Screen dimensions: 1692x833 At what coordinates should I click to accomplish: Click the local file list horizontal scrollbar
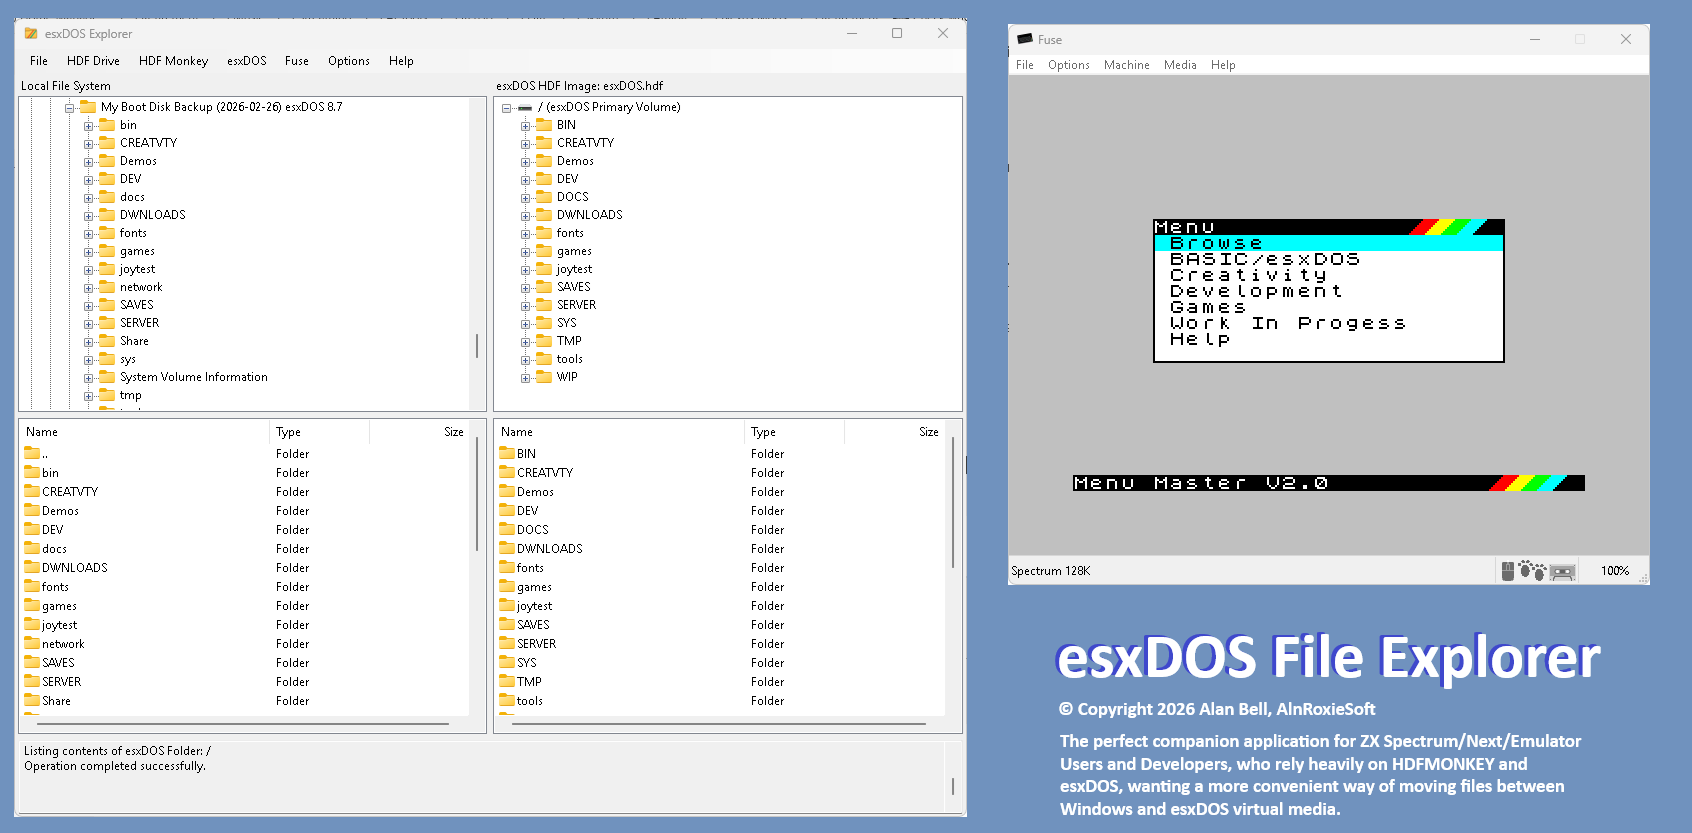245,723
